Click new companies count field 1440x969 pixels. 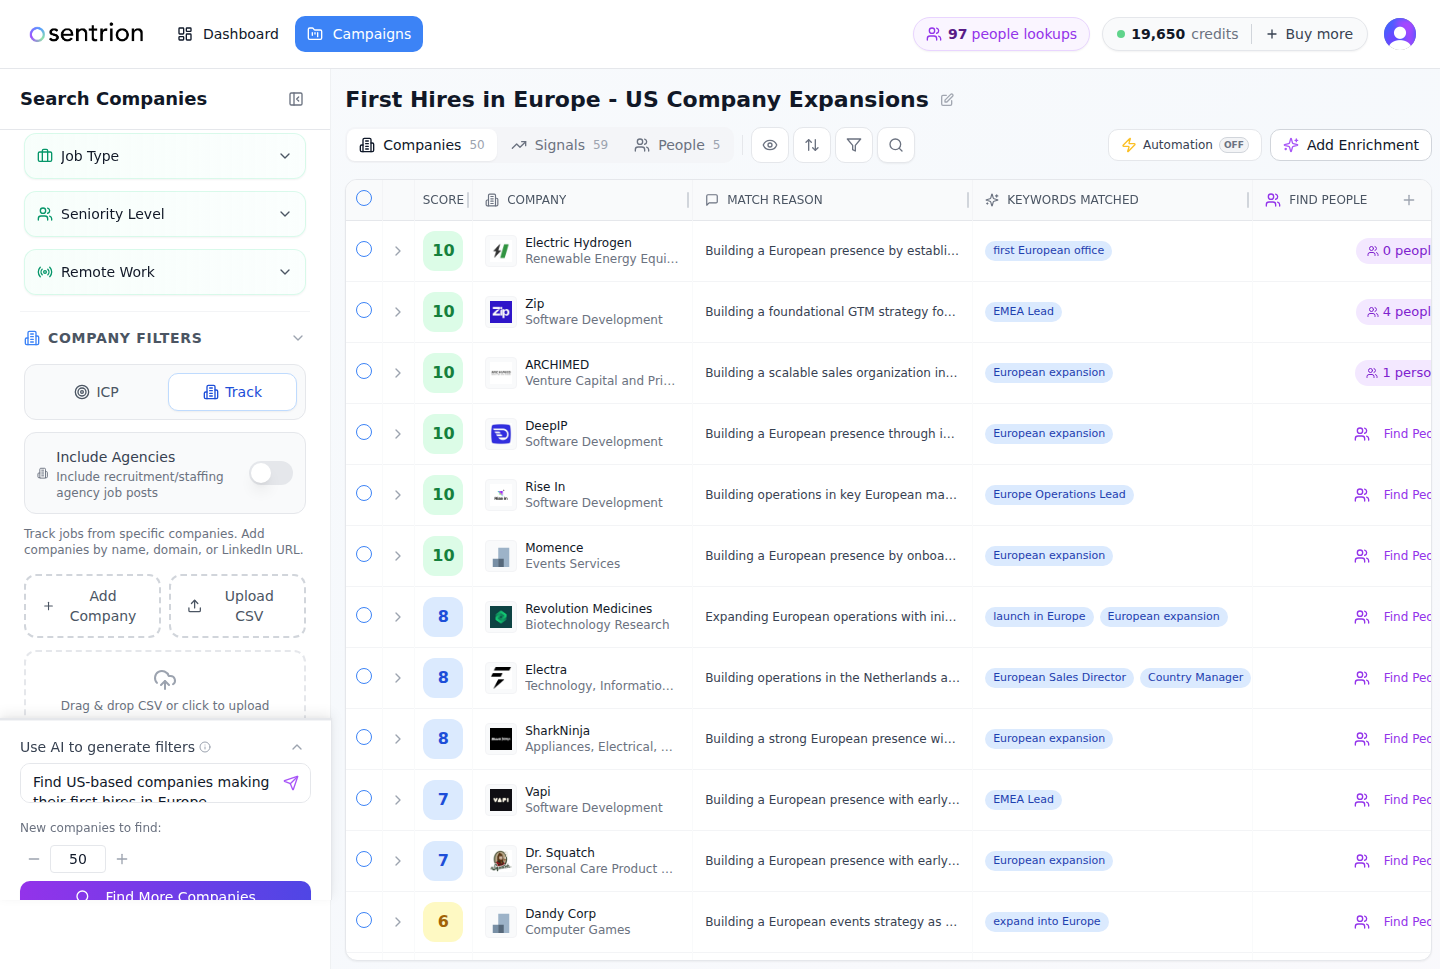78,859
